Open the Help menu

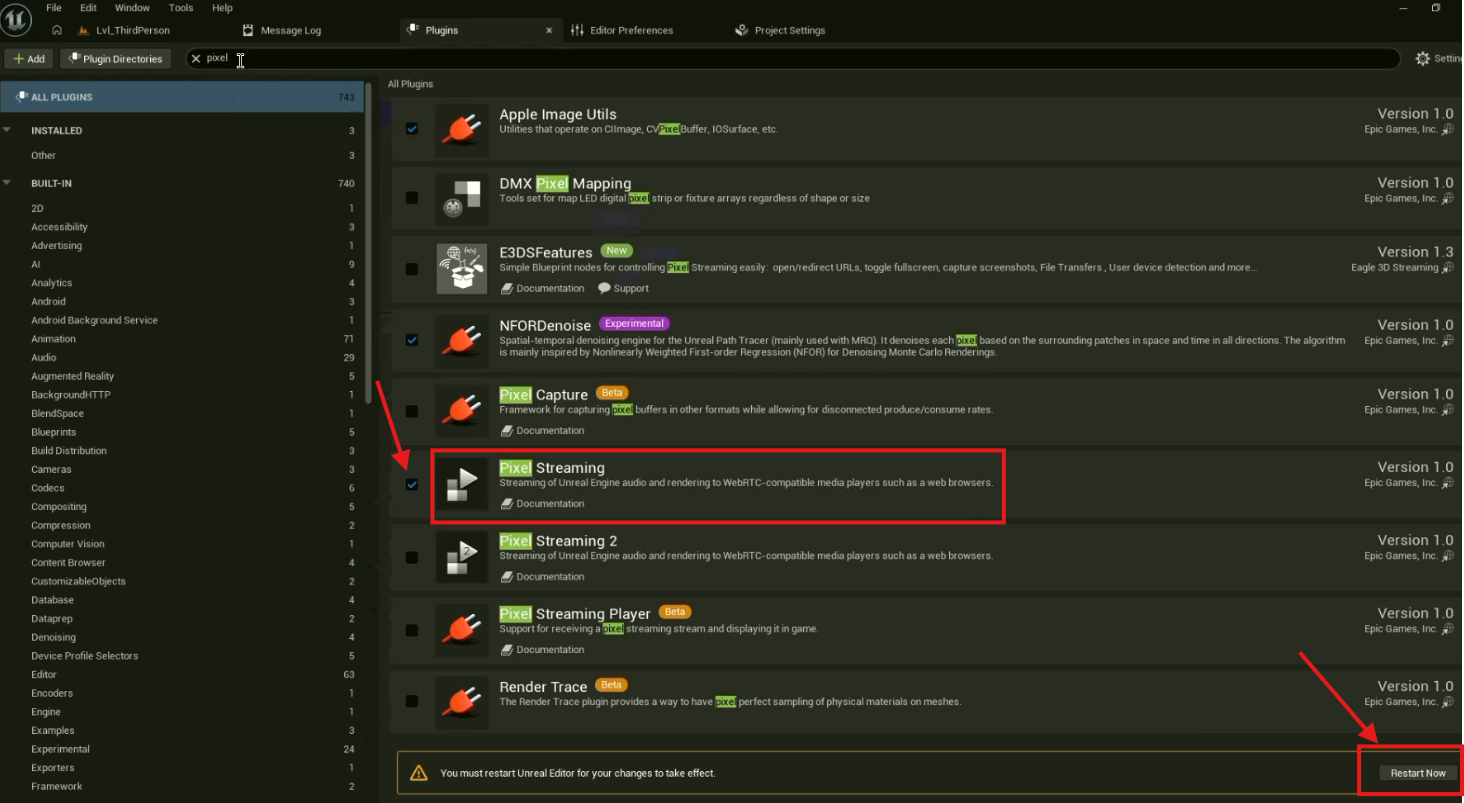pyautogui.click(x=222, y=8)
